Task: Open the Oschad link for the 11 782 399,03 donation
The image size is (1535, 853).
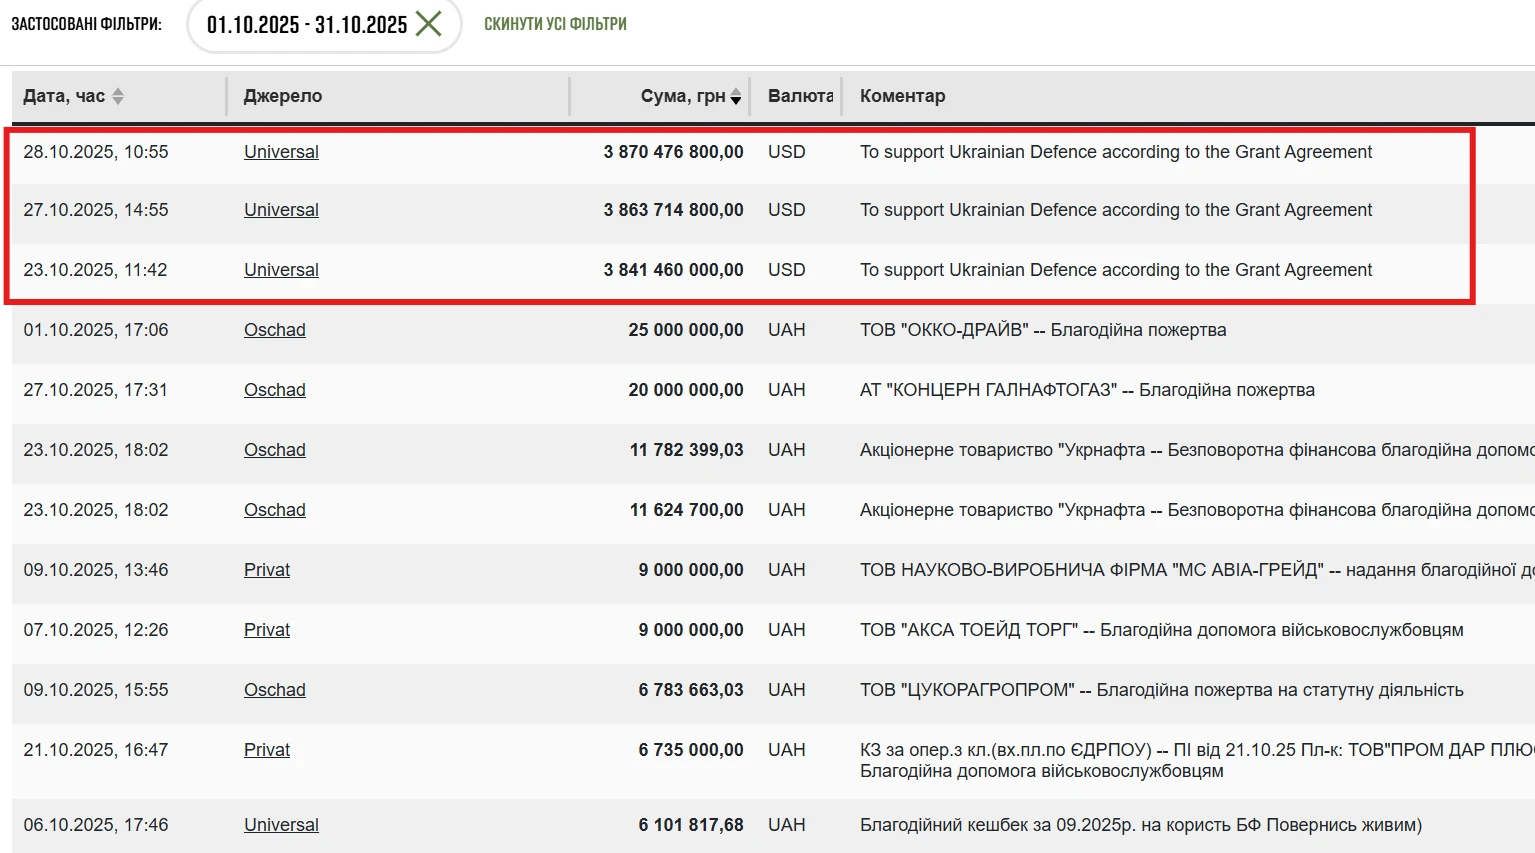Action: point(275,450)
